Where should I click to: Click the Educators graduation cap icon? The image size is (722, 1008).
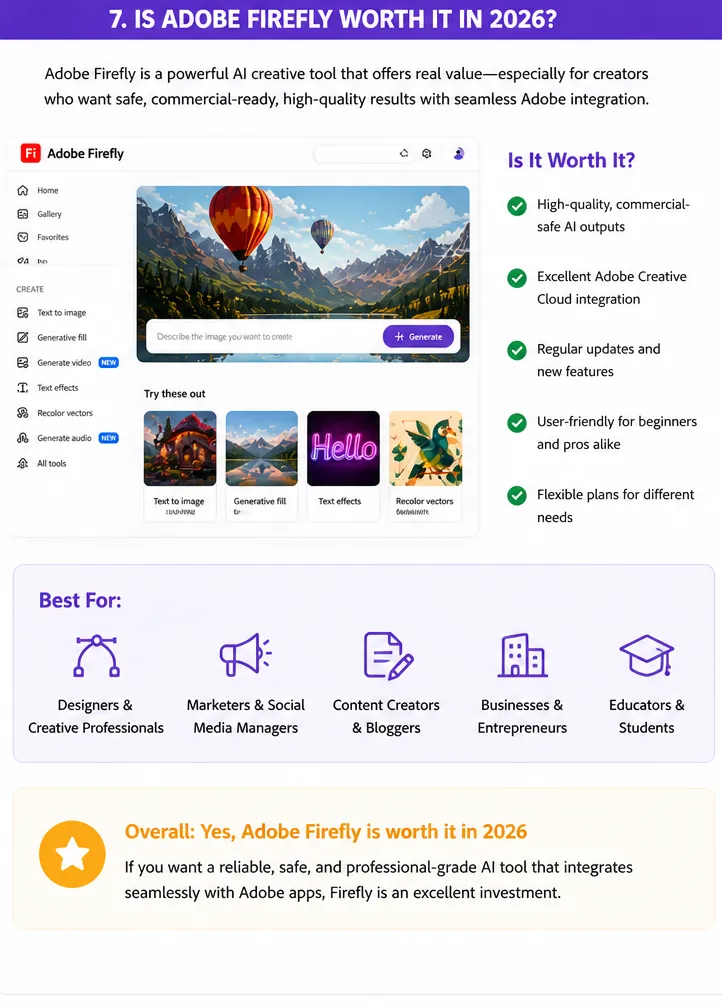[x=647, y=655]
